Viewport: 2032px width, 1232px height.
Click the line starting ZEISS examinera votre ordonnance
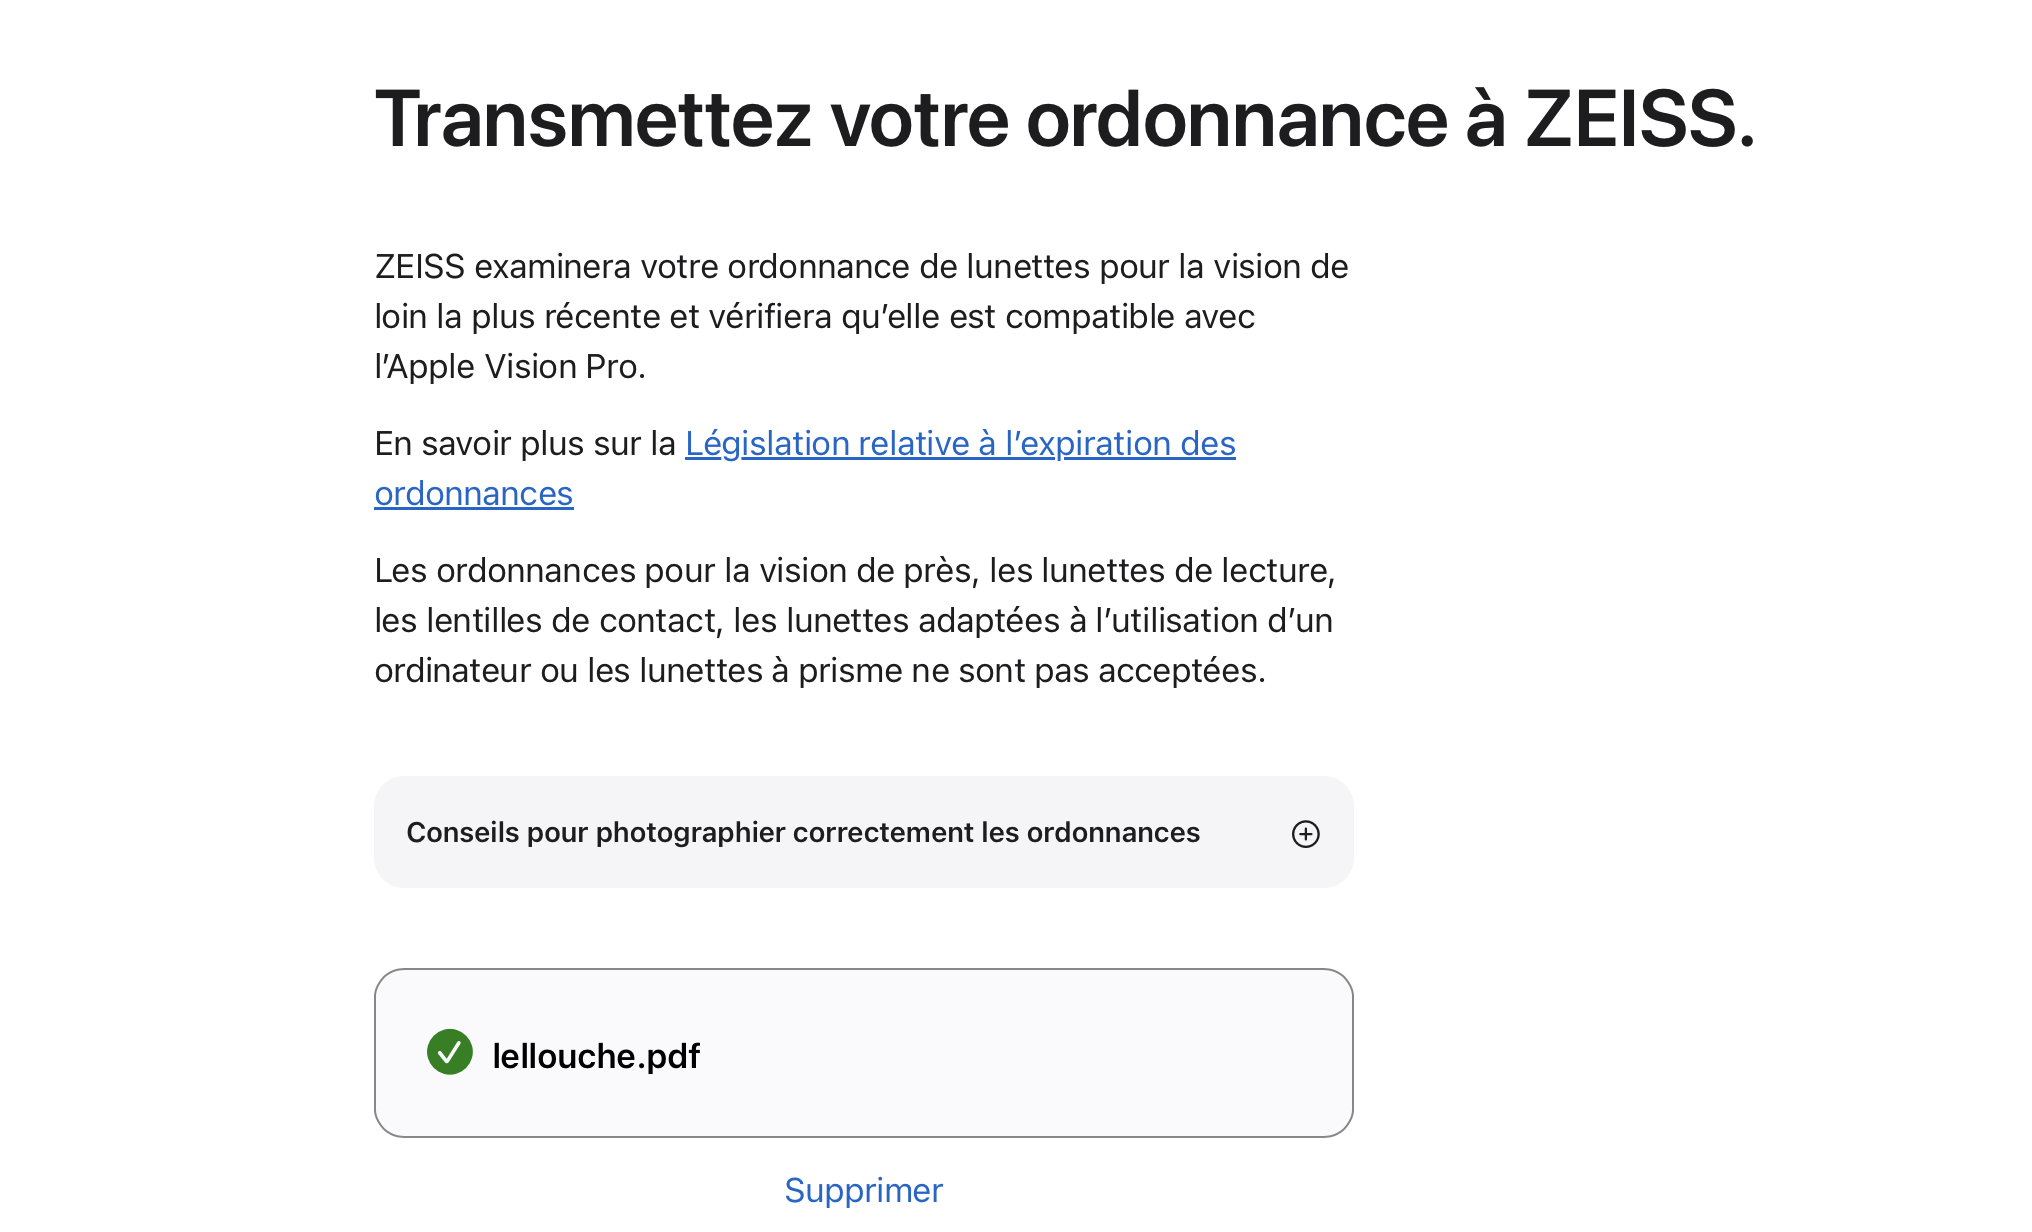[861, 267]
